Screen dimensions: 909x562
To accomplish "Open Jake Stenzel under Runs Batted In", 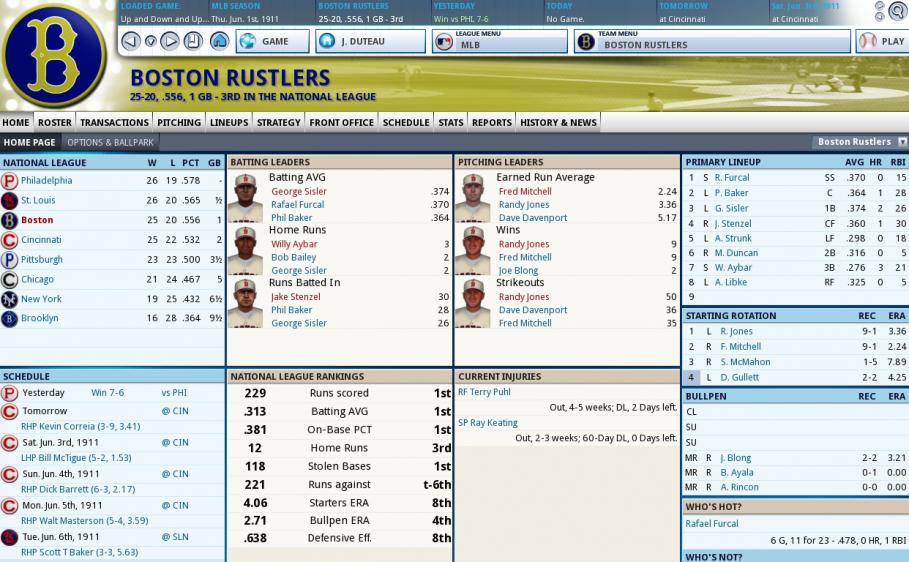I will tap(296, 296).
